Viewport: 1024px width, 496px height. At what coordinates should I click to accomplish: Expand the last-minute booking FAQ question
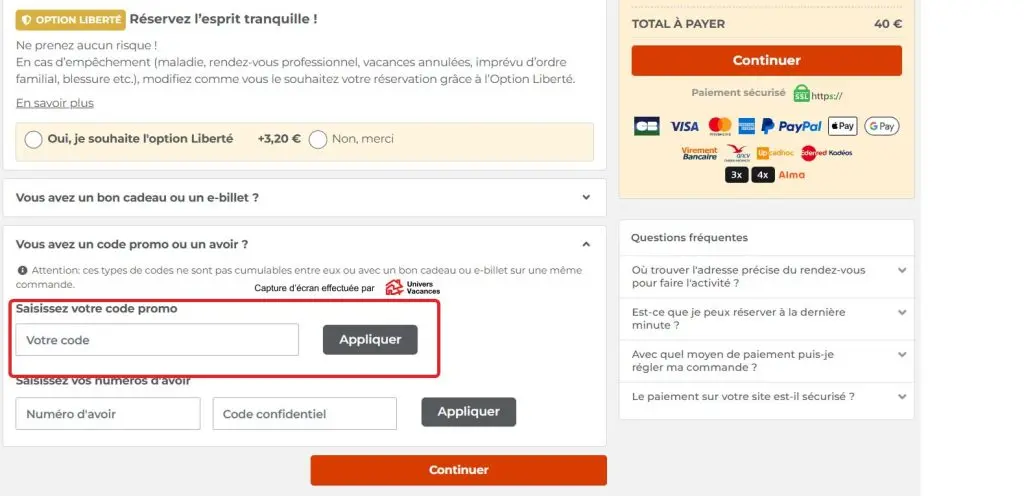click(x=767, y=318)
